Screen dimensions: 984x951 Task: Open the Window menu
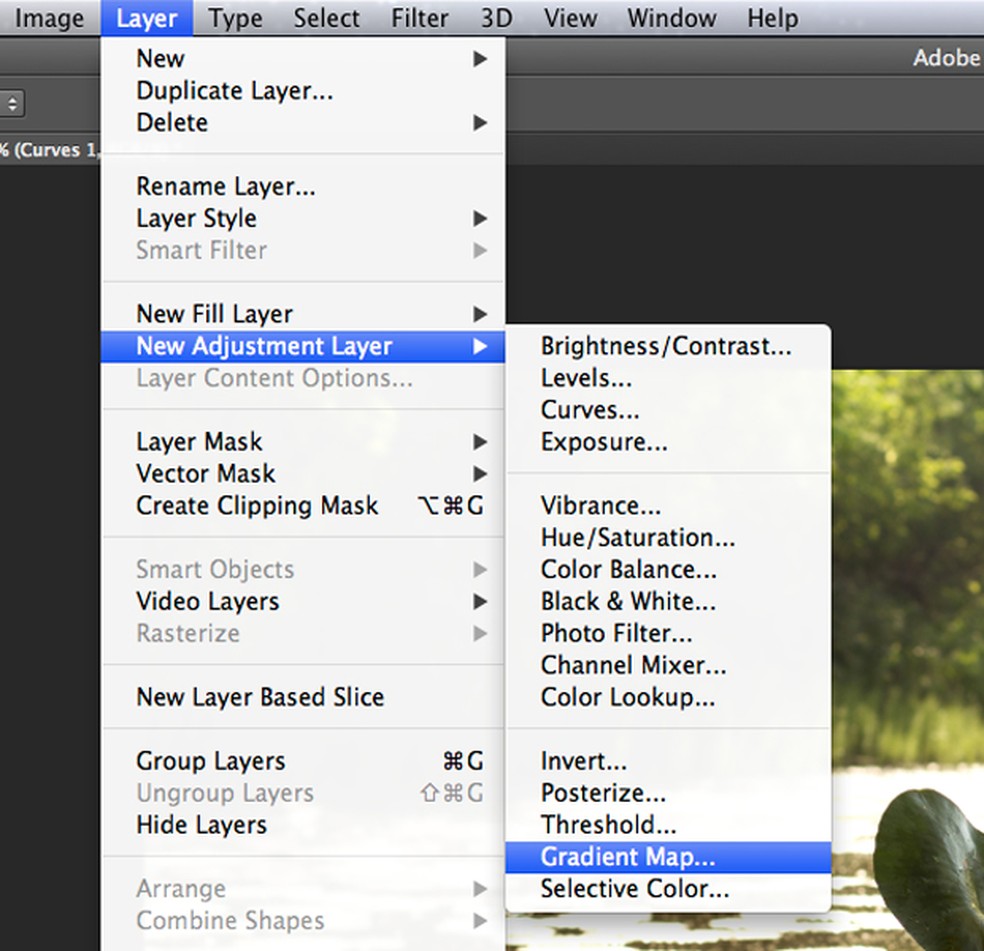click(x=673, y=18)
